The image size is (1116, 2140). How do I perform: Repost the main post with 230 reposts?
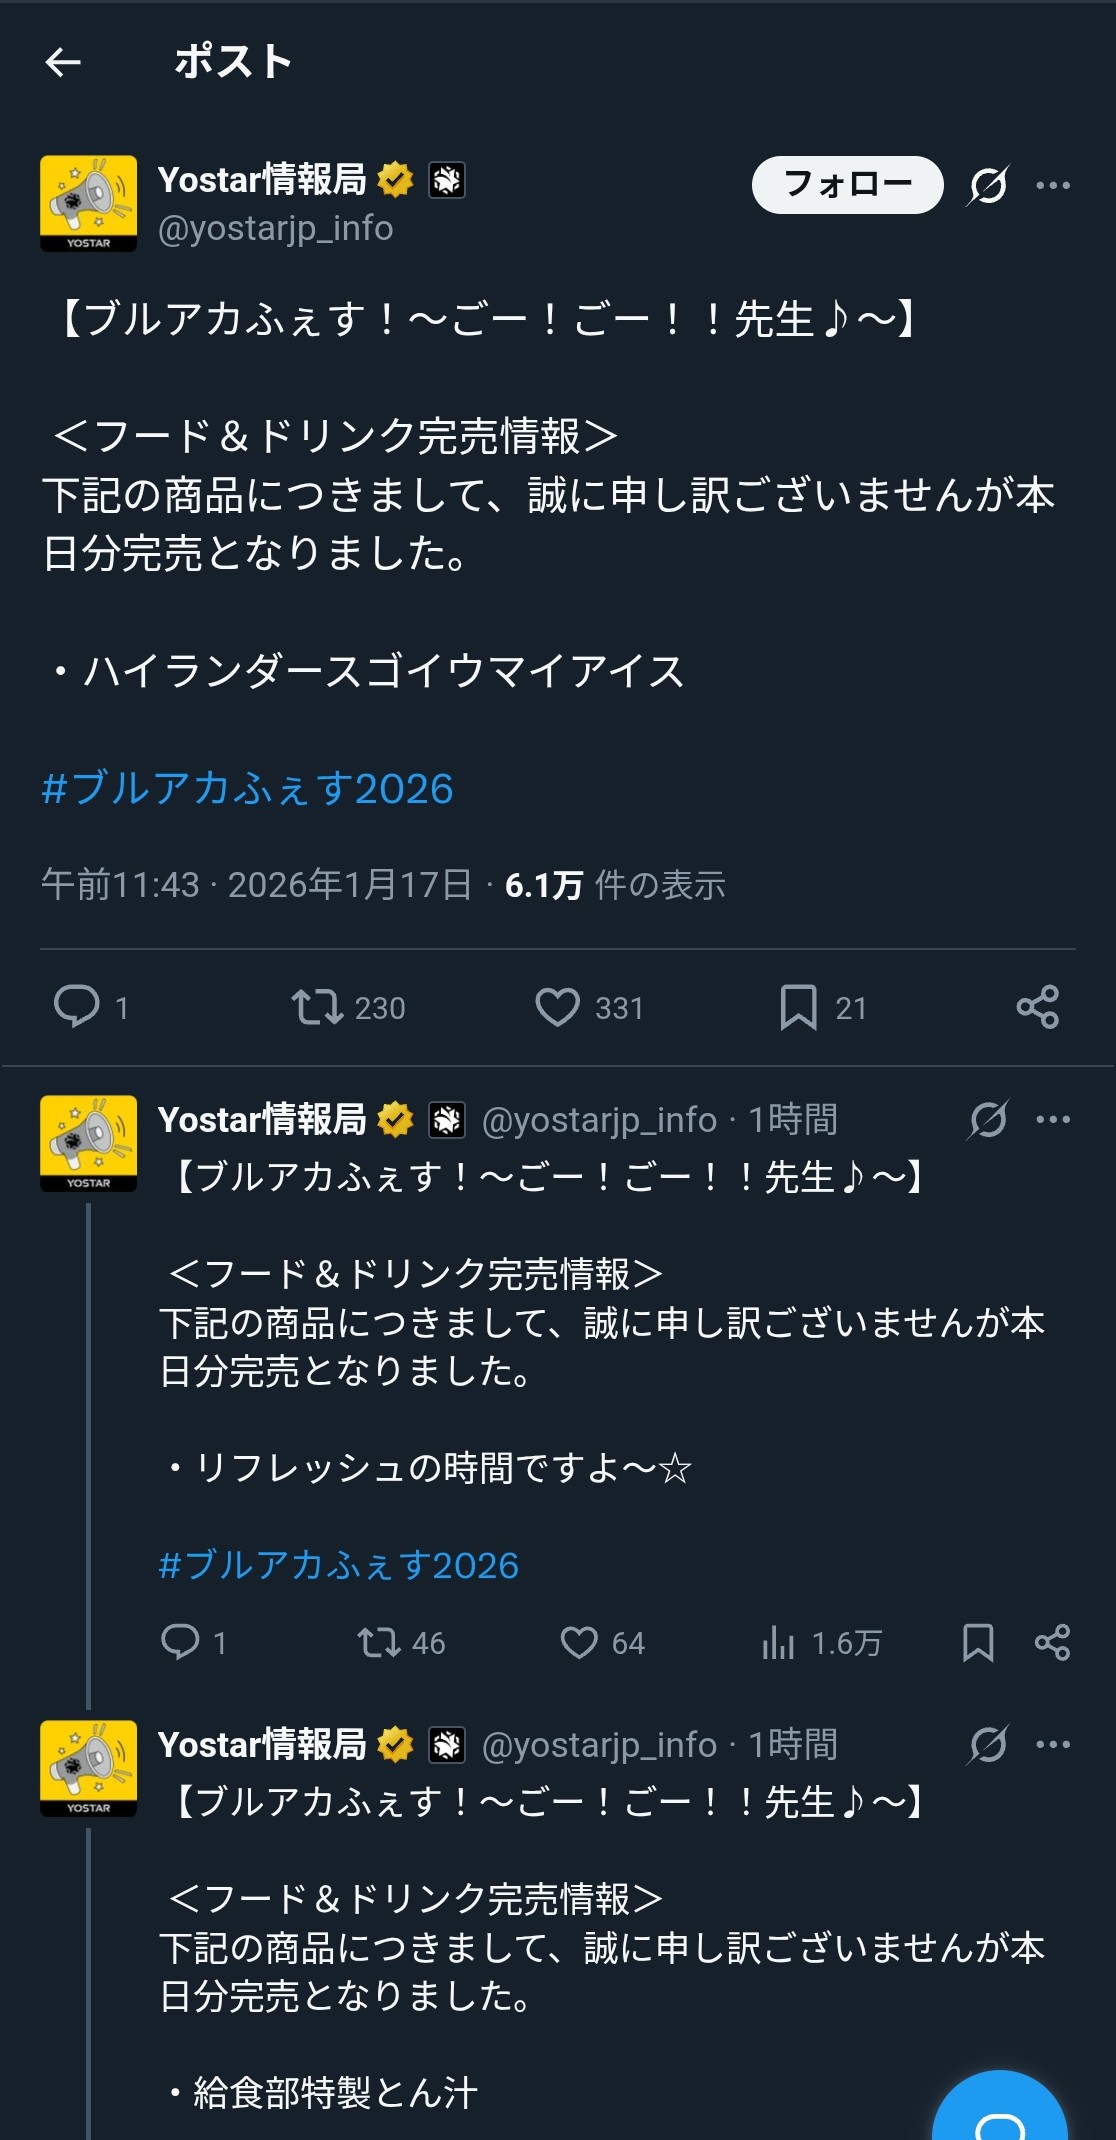click(317, 1006)
